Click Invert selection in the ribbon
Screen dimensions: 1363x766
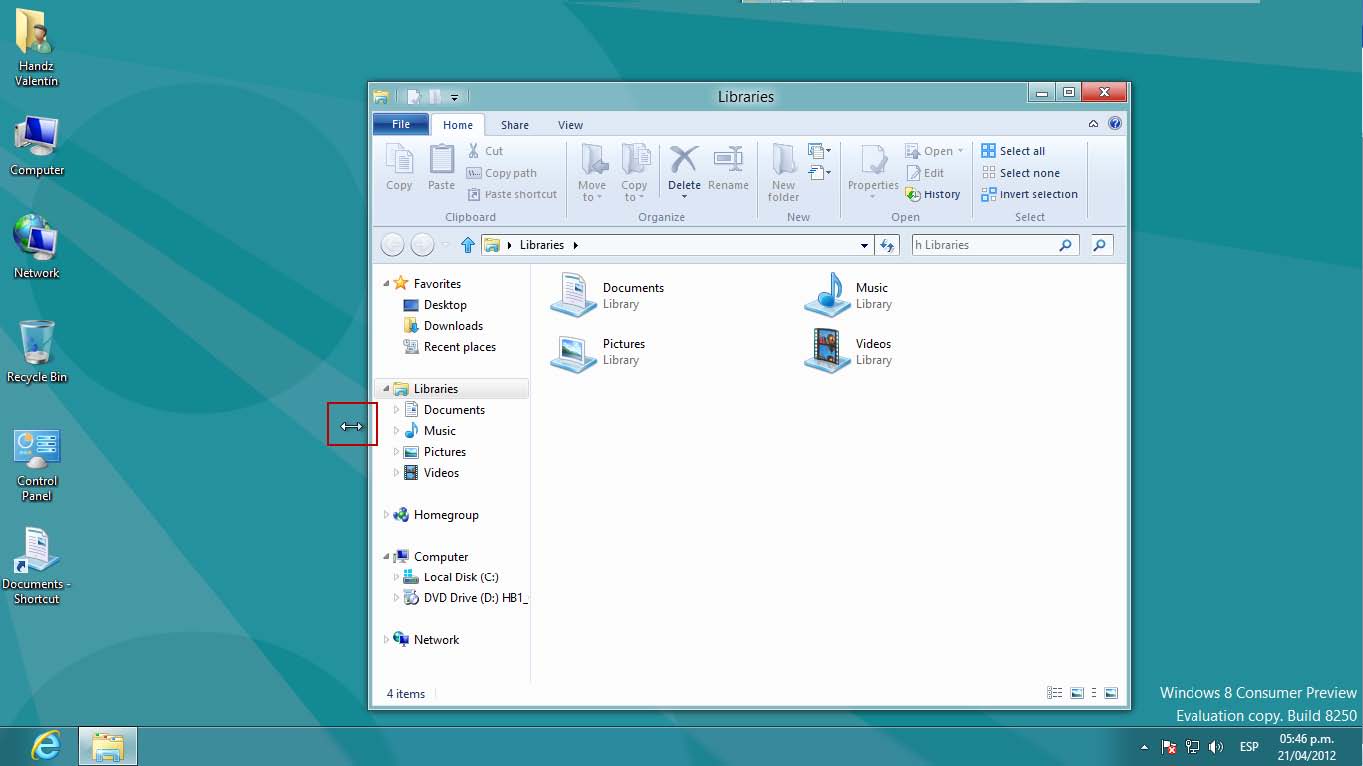click(x=1030, y=195)
